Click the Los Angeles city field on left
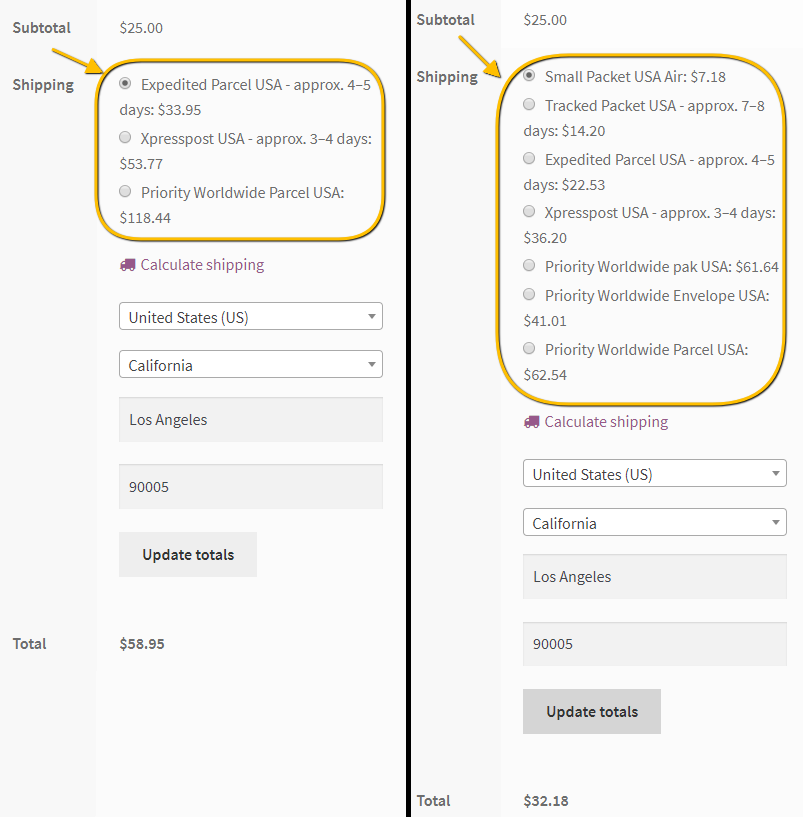This screenshot has height=817, width=803. click(251, 419)
